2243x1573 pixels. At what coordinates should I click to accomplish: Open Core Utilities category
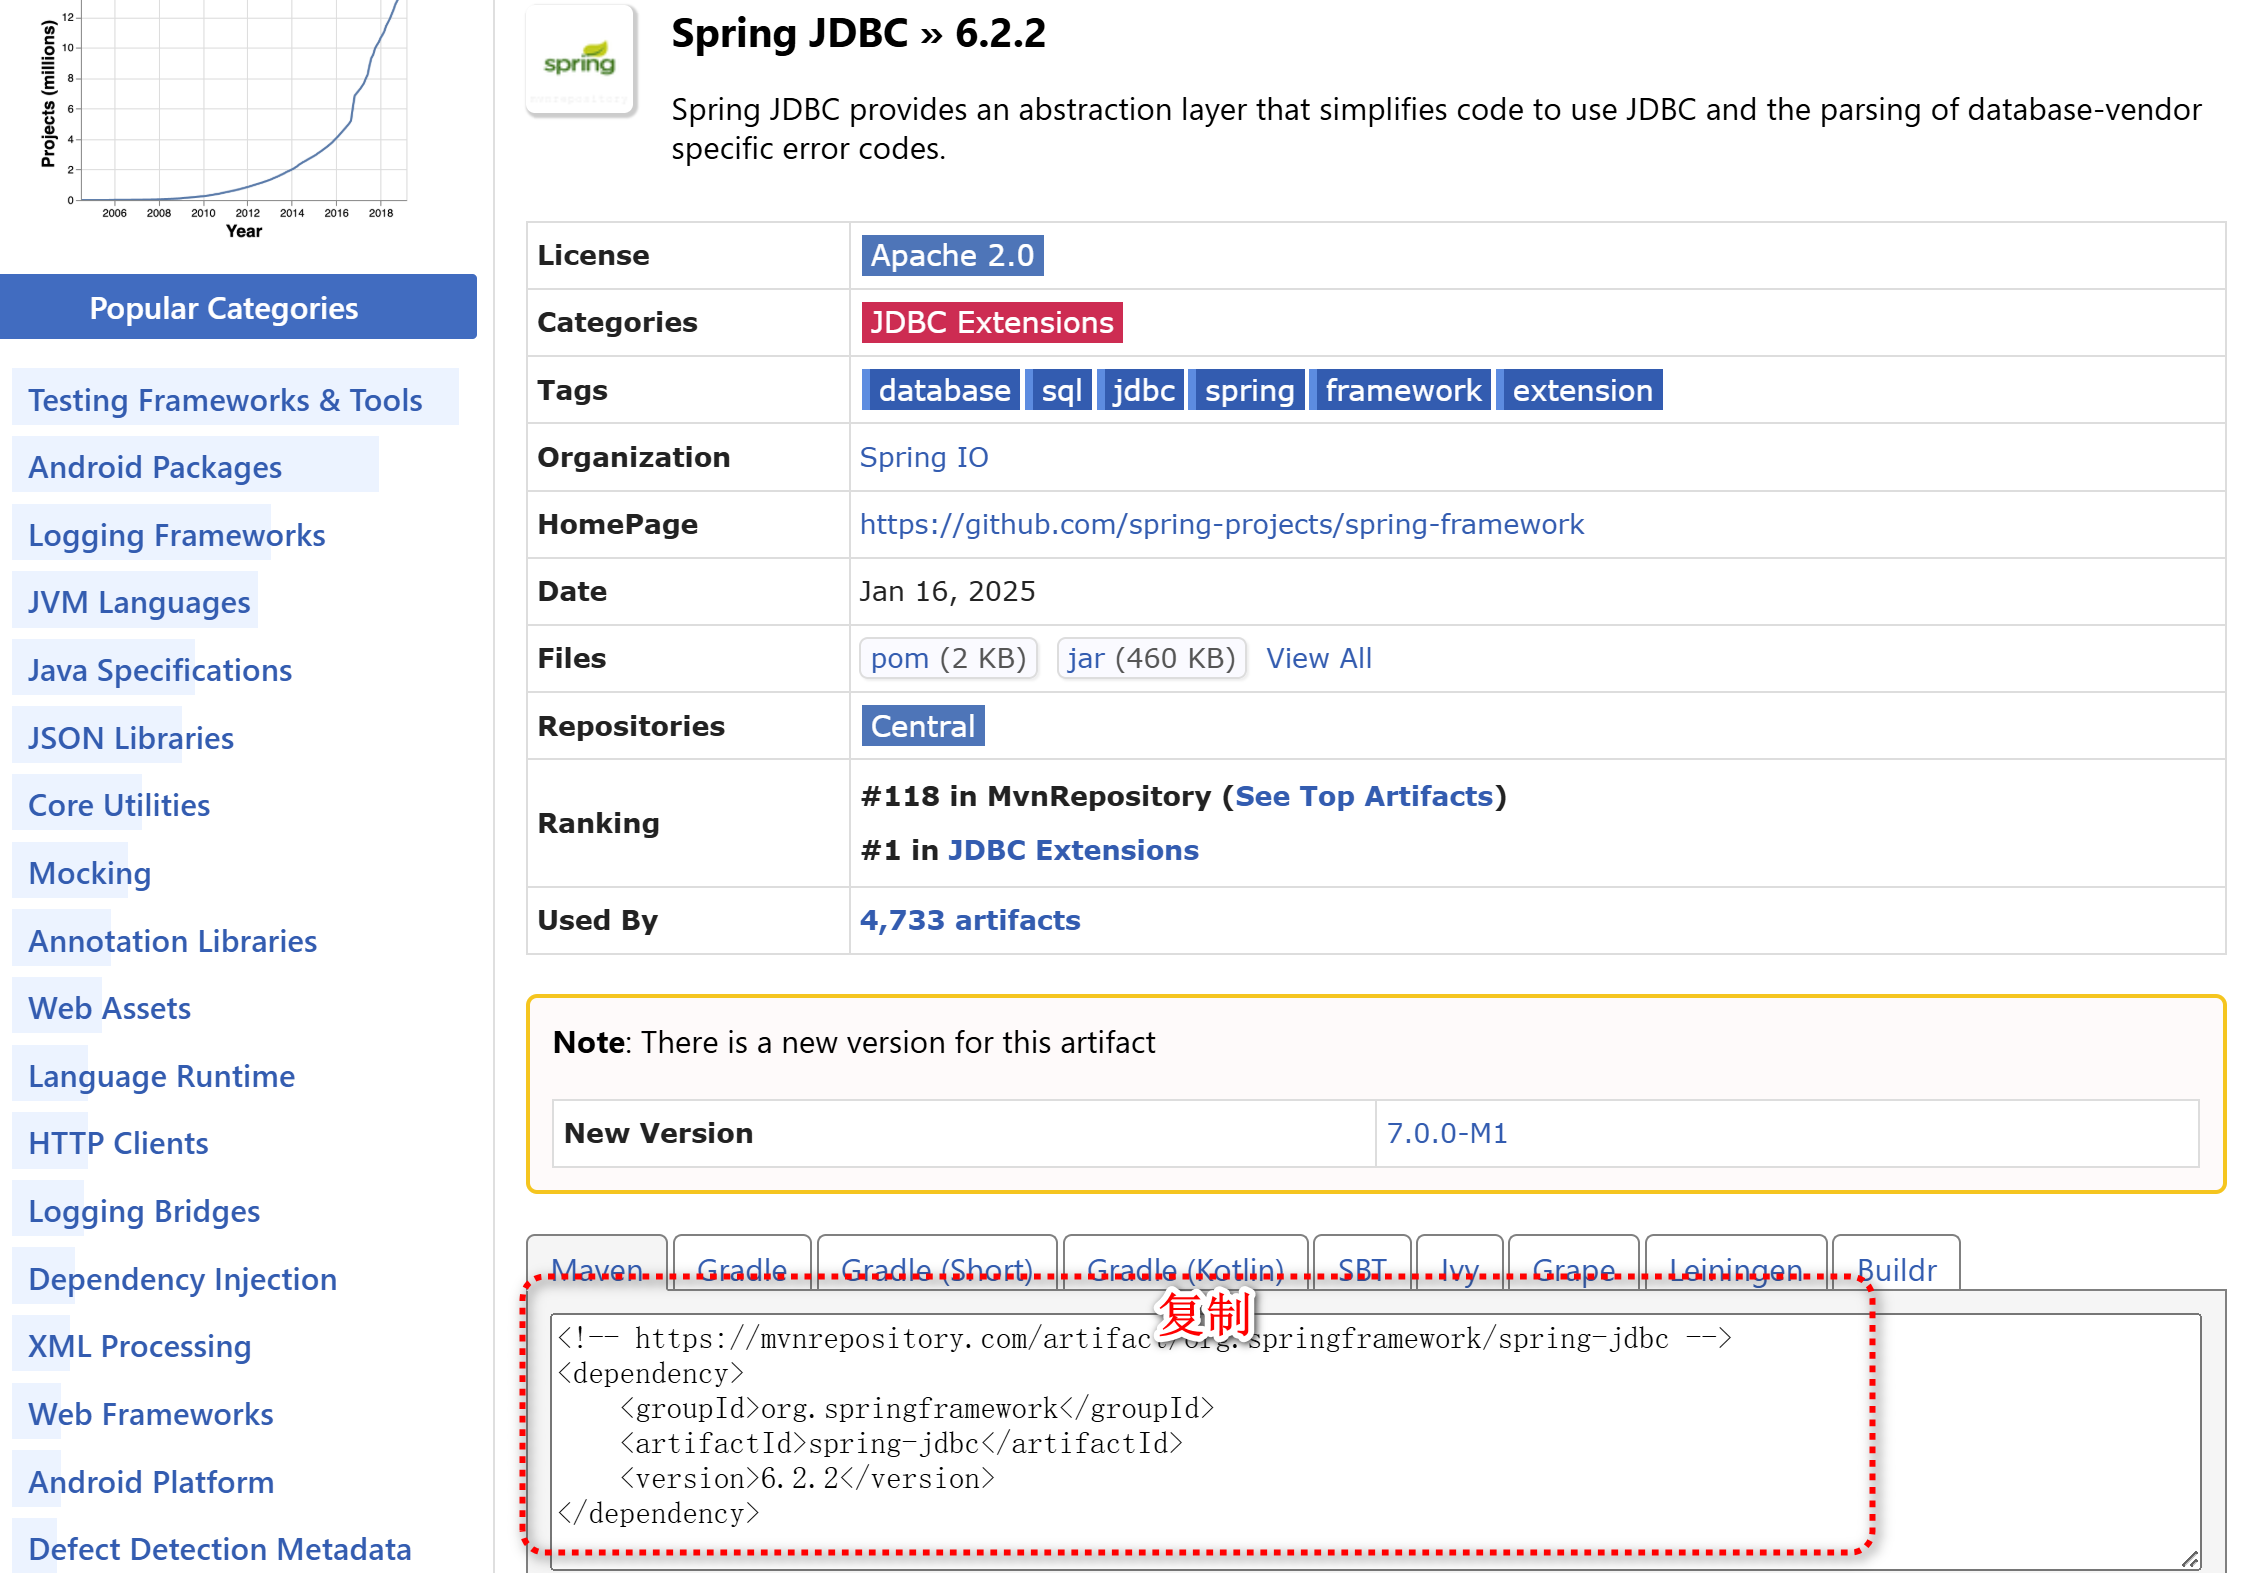(x=119, y=805)
